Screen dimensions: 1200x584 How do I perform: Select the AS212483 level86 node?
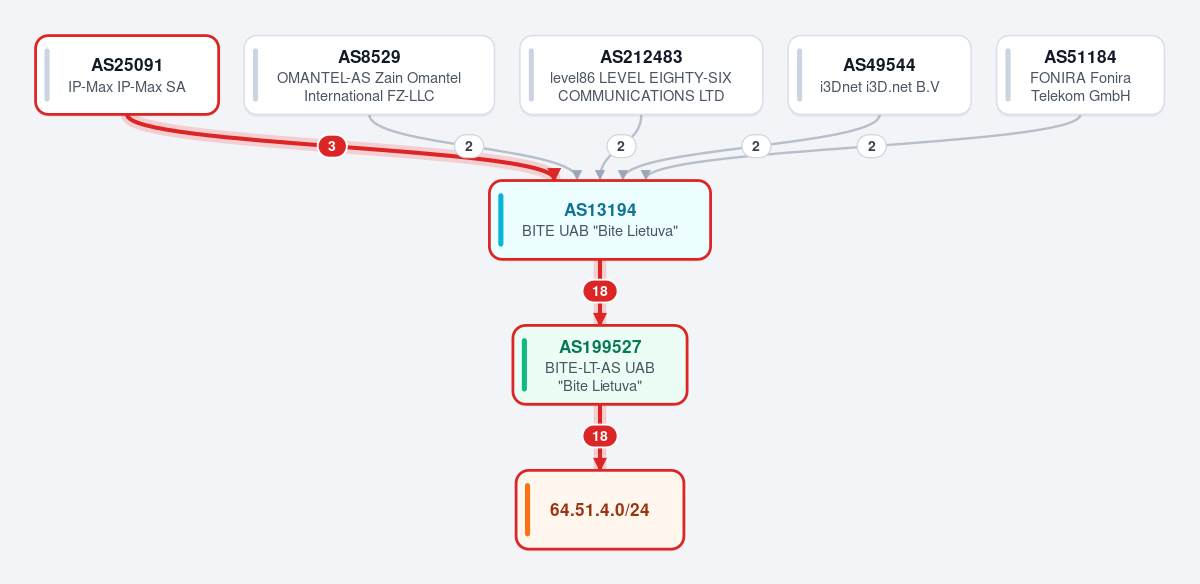tap(641, 75)
